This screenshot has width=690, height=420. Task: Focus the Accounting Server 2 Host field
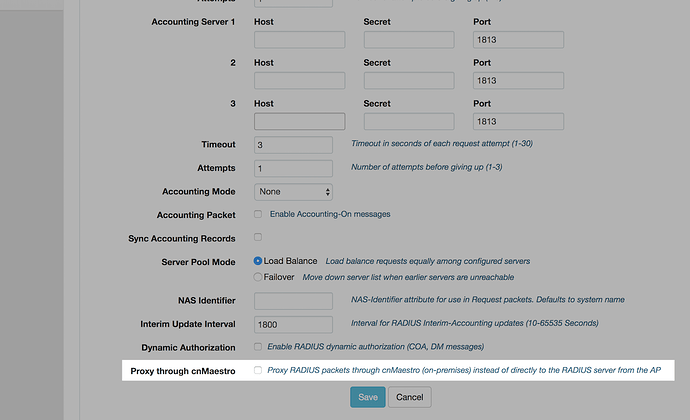299,81
